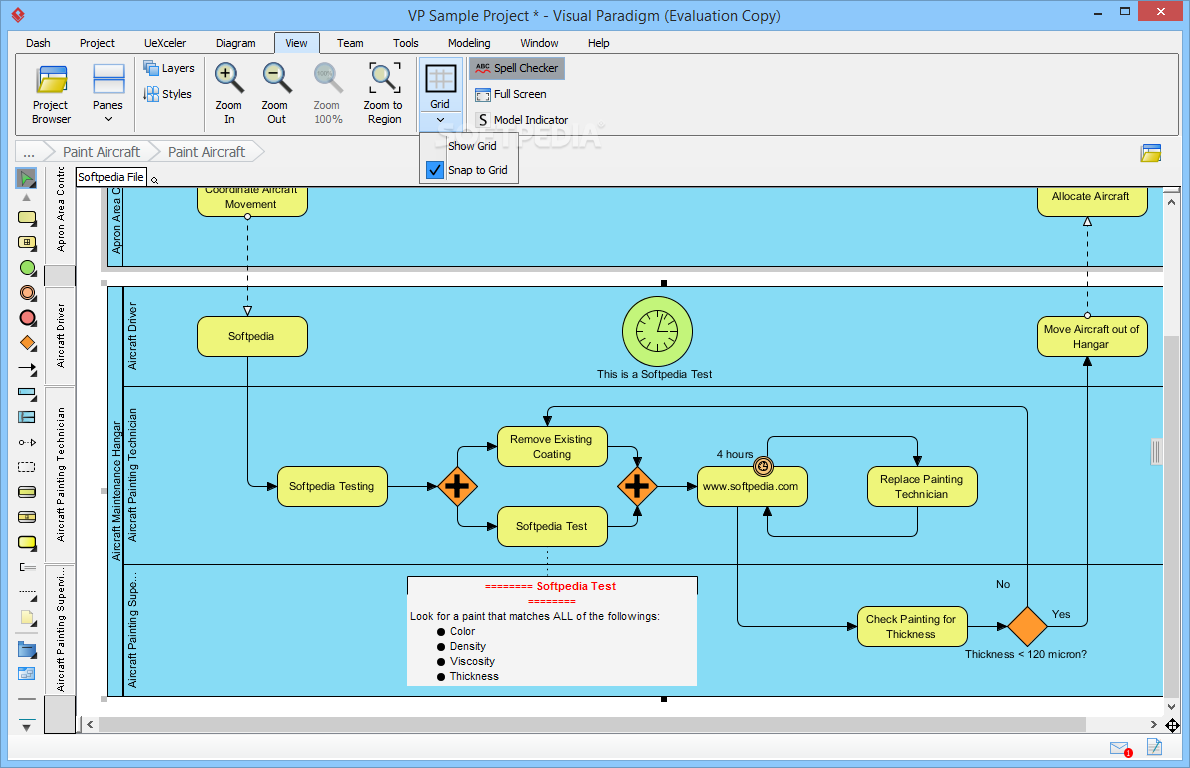The height and width of the screenshot is (768, 1190).
Task: Select the Softpedia Testing task
Action: click(332, 486)
